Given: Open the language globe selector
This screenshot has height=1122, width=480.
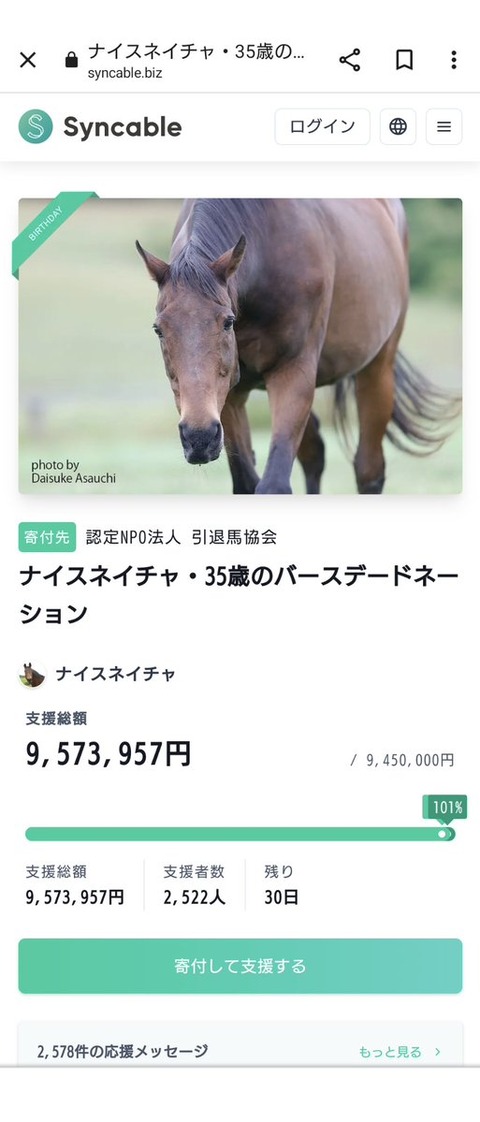Looking at the screenshot, I should coord(398,127).
